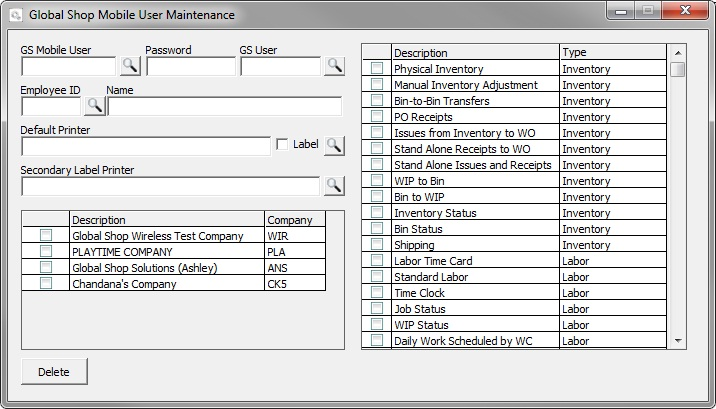
Task: Enable WIP Status checkbox
Action: (377, 324)
